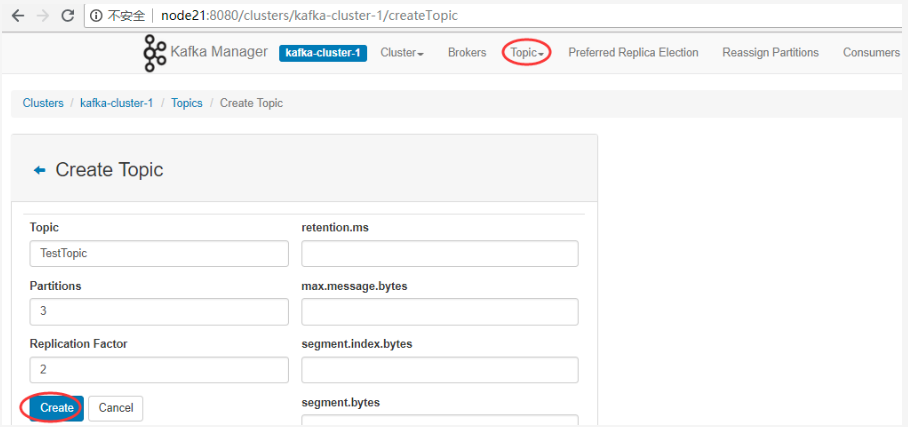Click the Kafka Manager brand text

(x=219, y=52)
